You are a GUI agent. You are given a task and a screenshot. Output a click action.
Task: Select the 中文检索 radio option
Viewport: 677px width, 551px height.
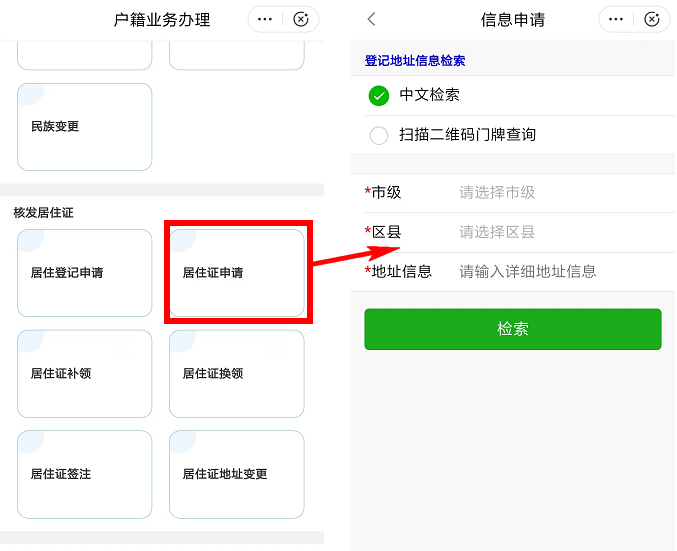[x=379, y=96]
